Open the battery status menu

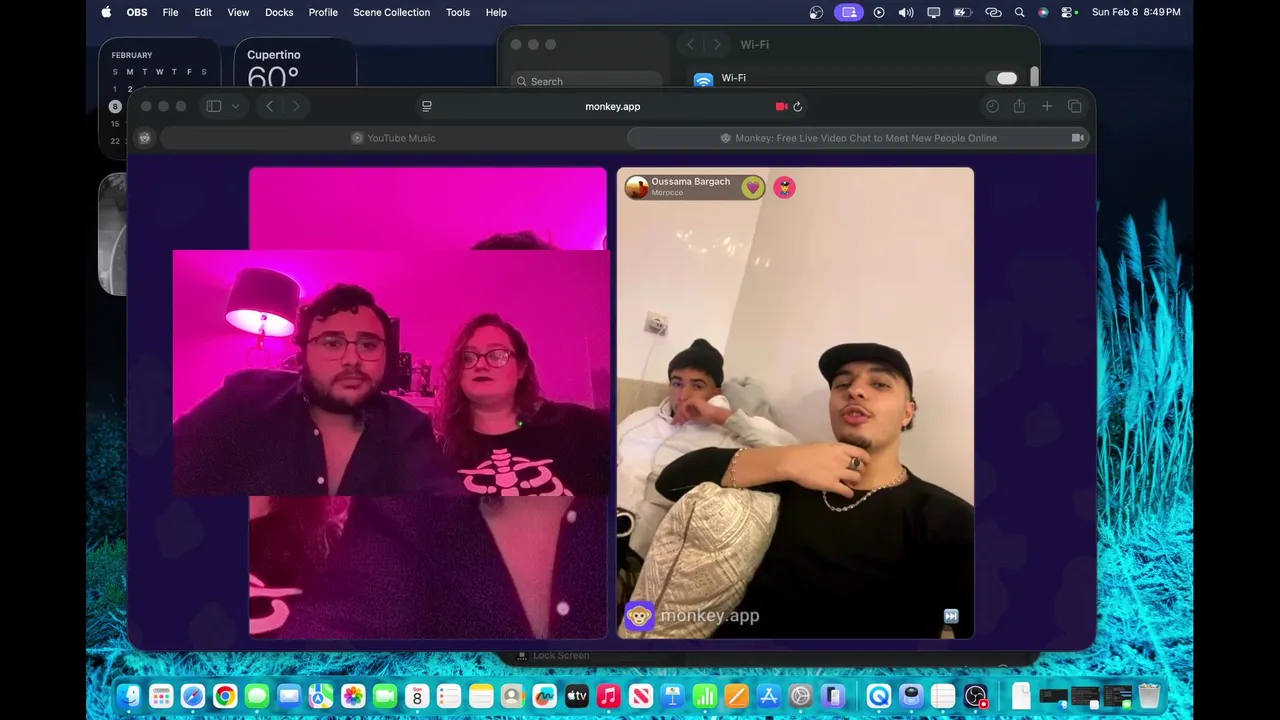(963, 12)
